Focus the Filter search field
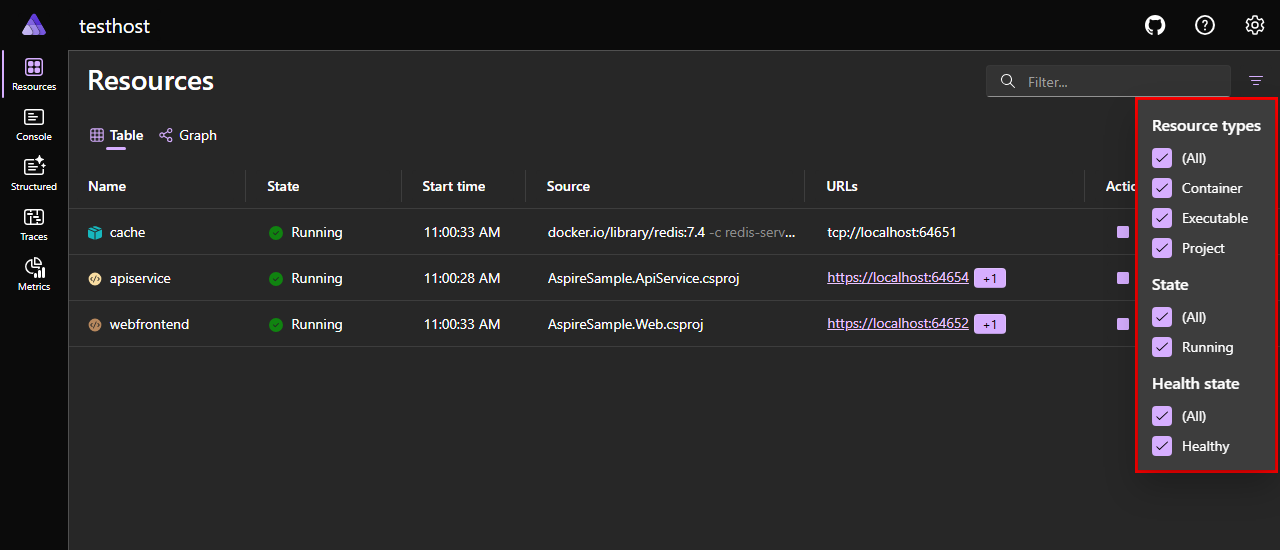The width and height of the screenshot is (1280, 550). pos(1109,81)
